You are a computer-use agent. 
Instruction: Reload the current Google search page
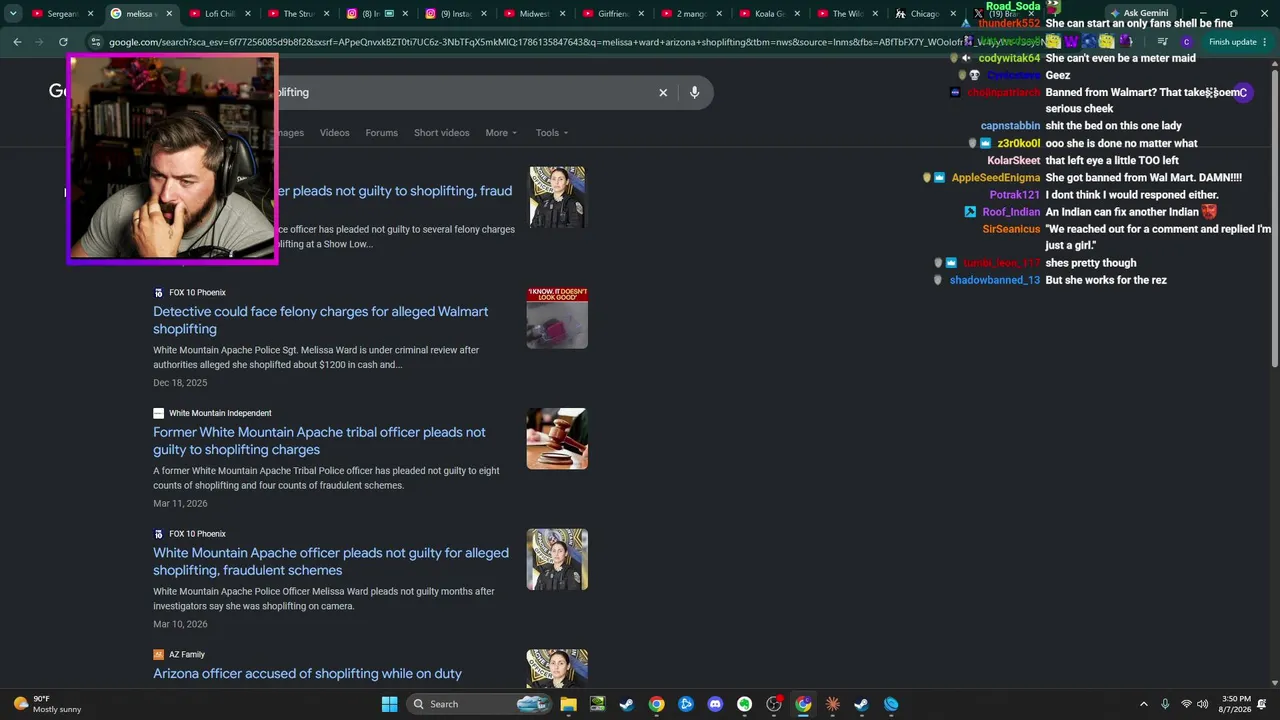tap(63, 42)
